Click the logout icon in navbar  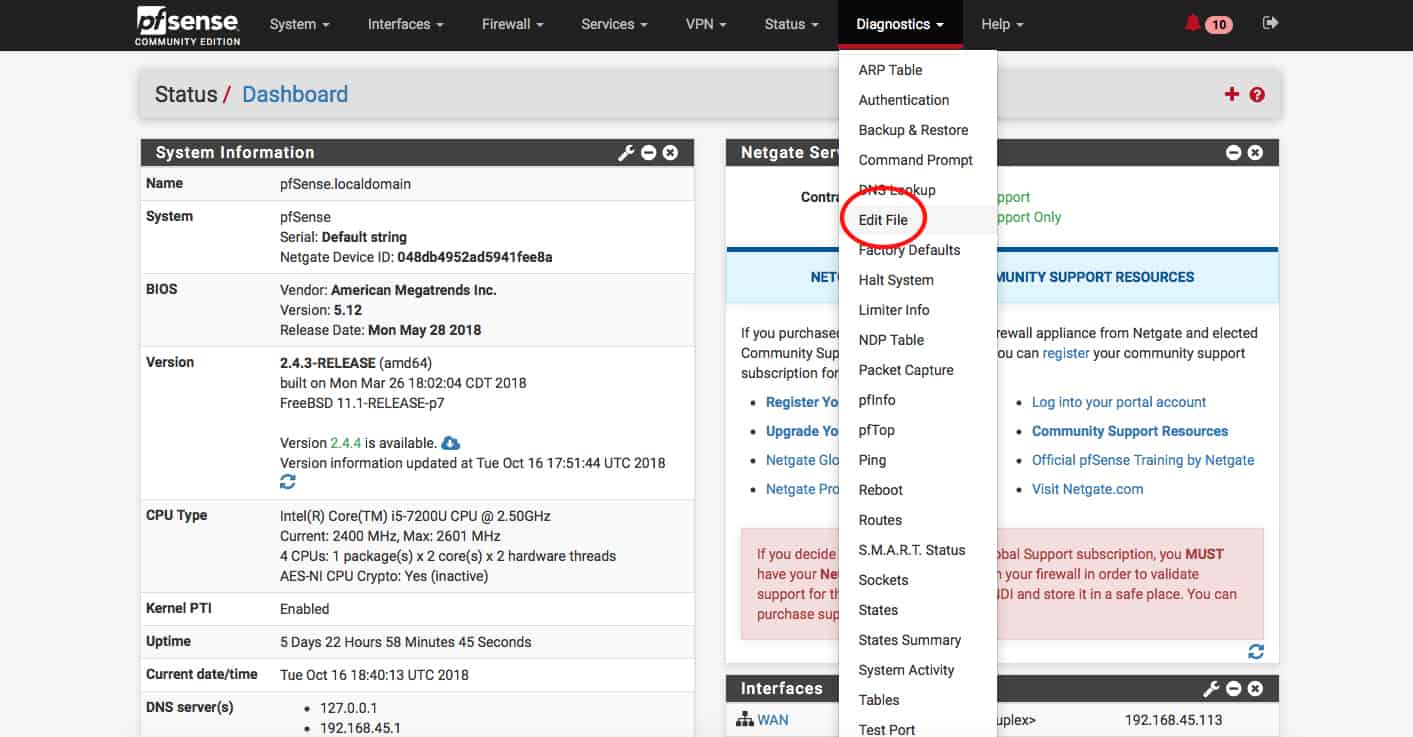coord(1270,23)
